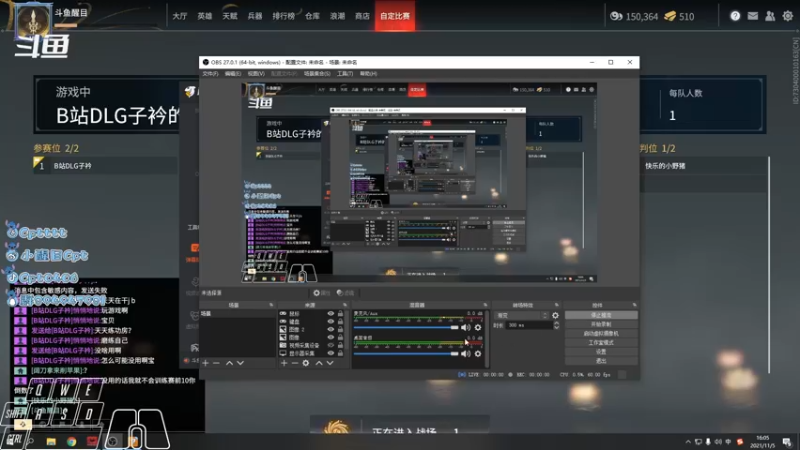Open transition properties gear beside 渐变

click(x=556, y=316)
